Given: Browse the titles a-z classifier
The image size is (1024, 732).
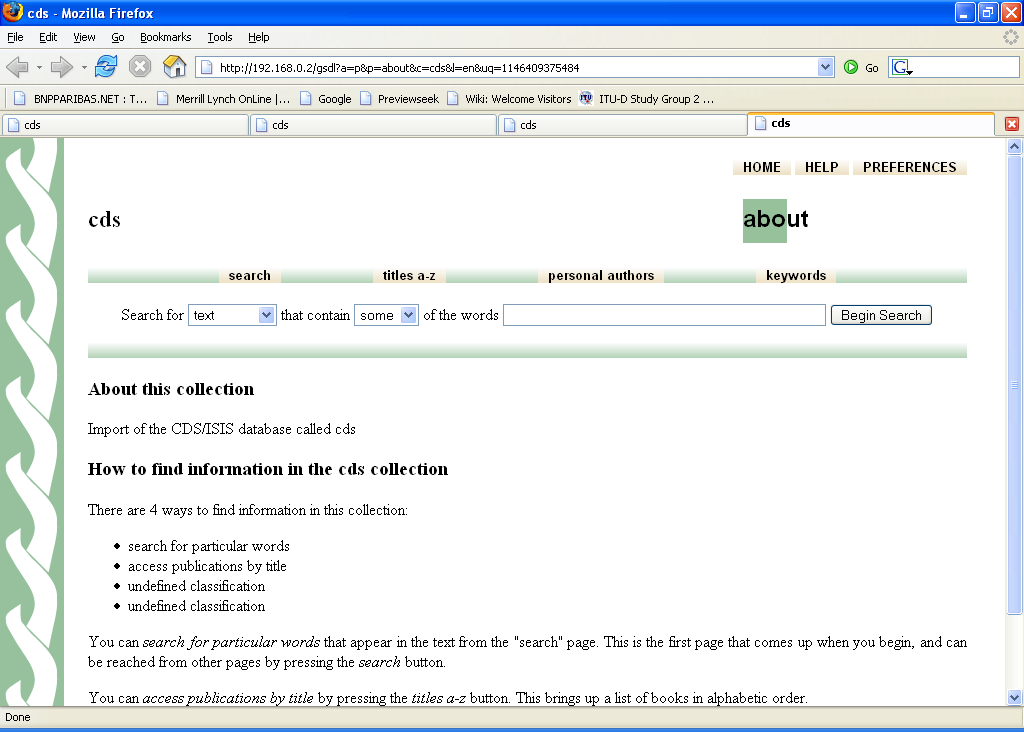Looking at the screenshot, I should pyautogui.click(x=409, y=276).
